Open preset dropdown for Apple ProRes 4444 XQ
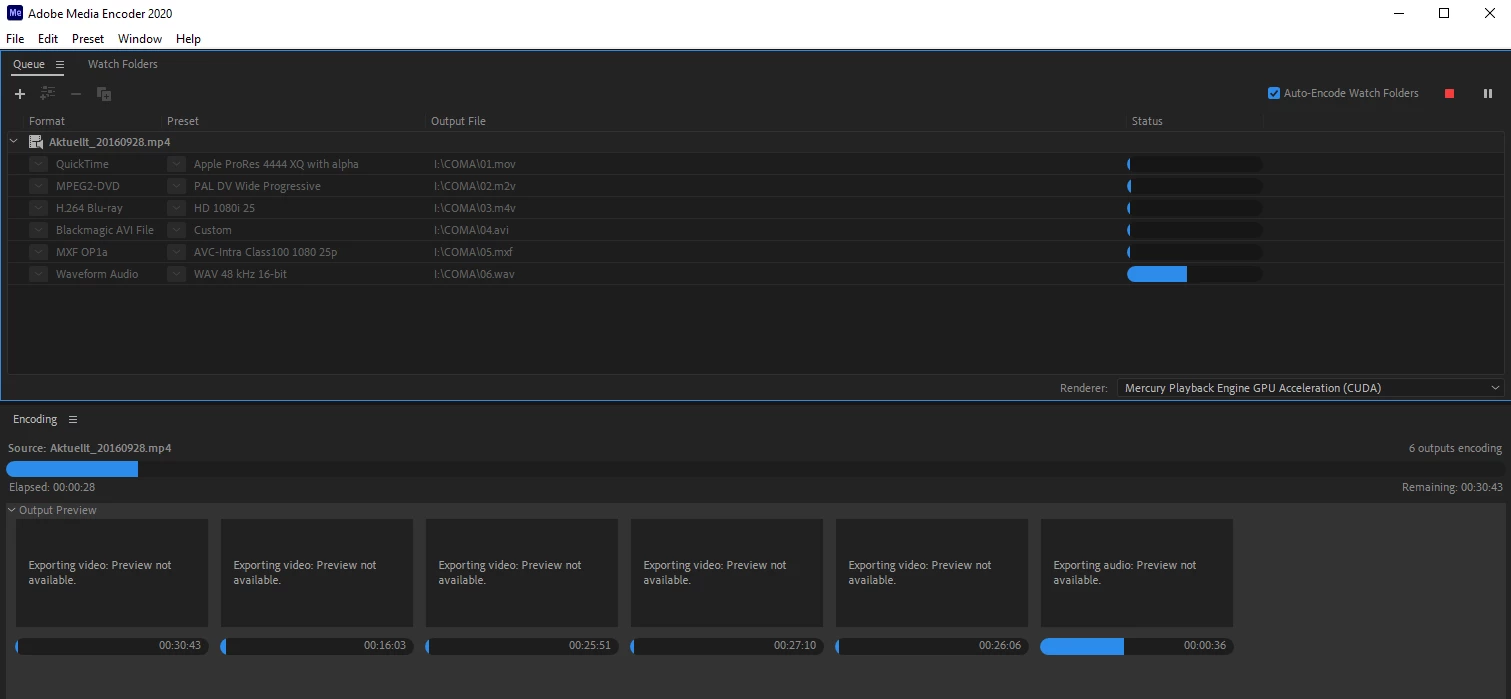The width and height of the screenshot is (1511, 699). (176, 164)
